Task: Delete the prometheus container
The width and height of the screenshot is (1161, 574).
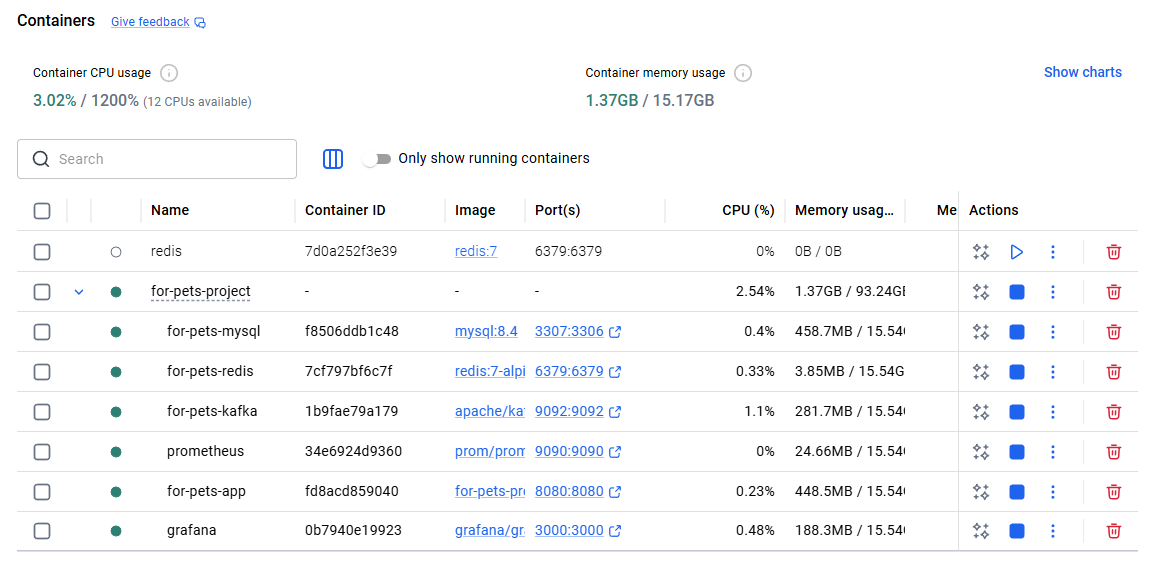Action: (1113, 452)
